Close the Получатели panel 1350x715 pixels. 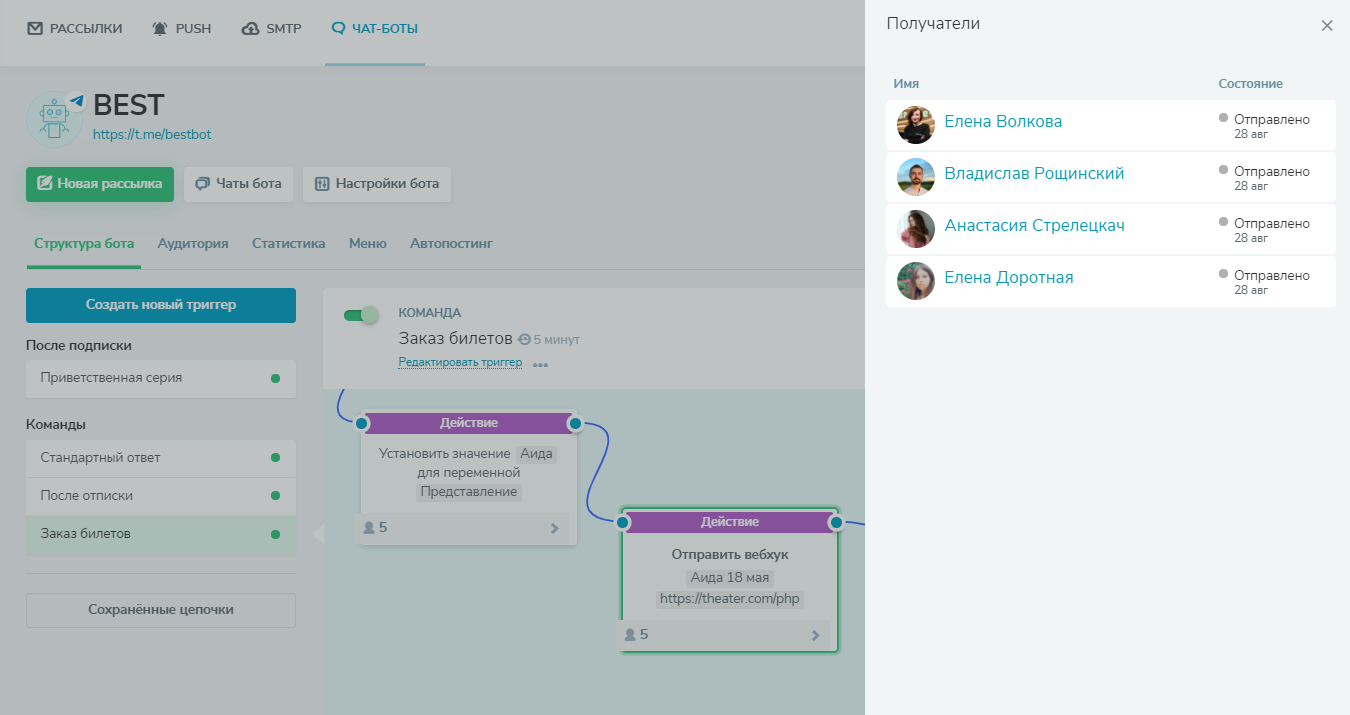[1327, 26]
